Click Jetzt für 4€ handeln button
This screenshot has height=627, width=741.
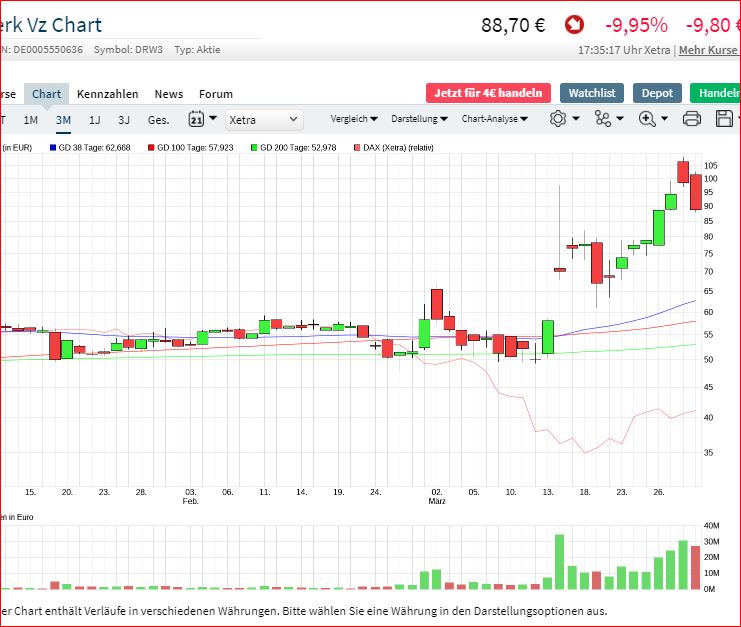tap(488, 93)
